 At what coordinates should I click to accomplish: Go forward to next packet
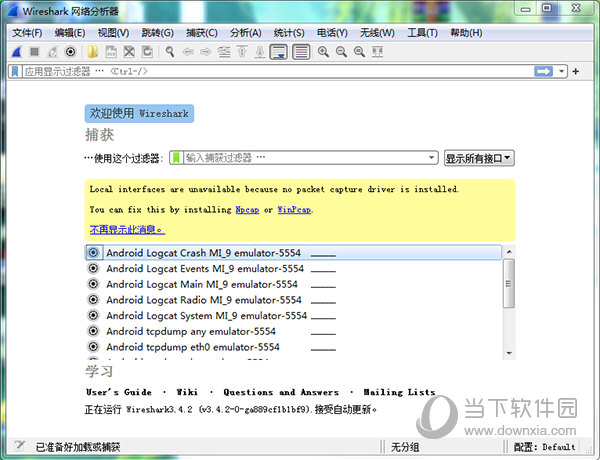tap(206, 52)
